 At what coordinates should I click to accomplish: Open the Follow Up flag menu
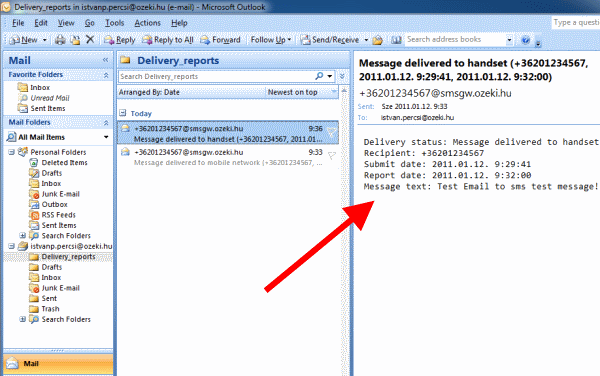[x=271, y=40]
